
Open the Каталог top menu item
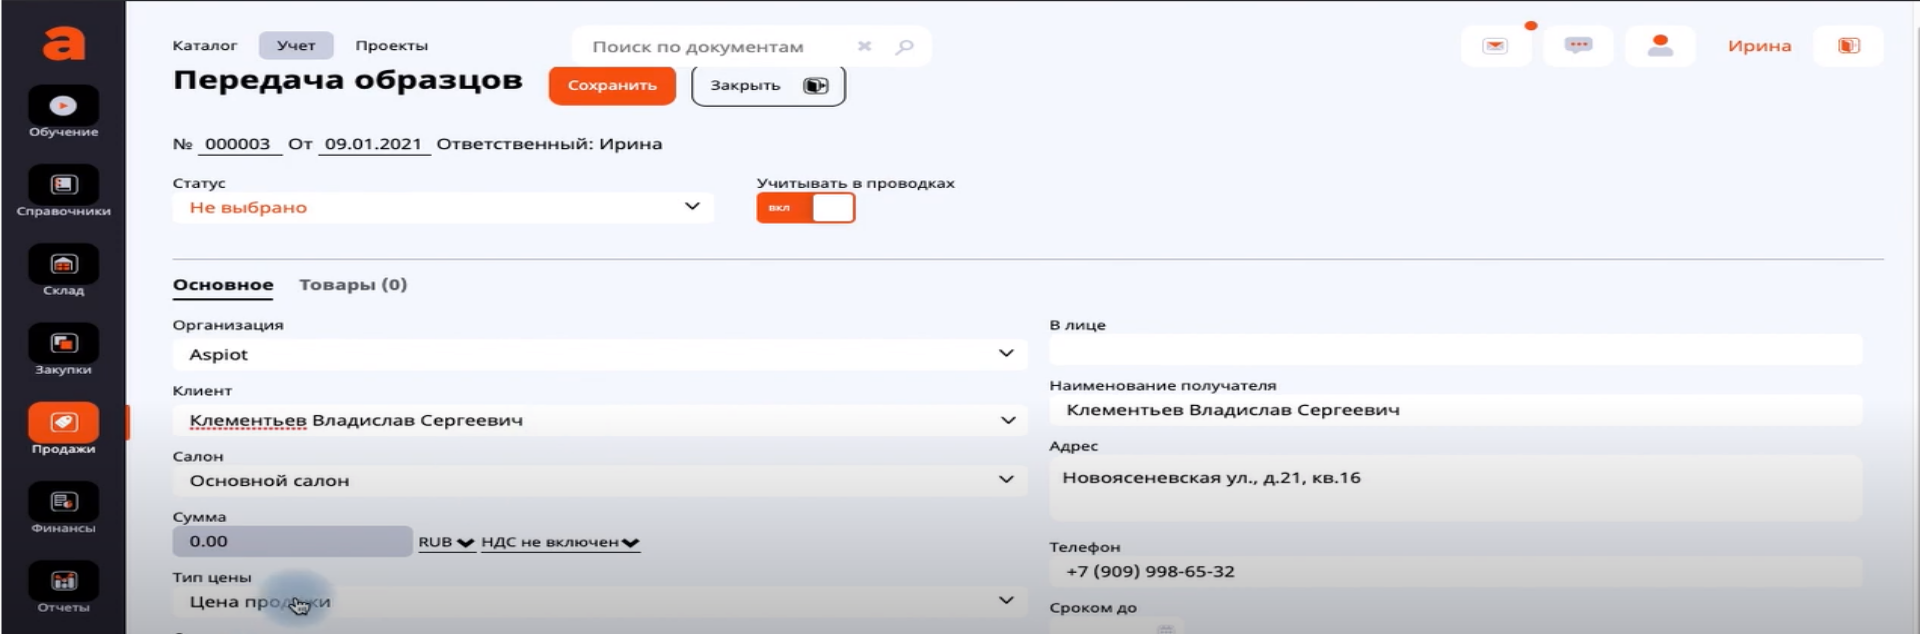click(x=204, y=46)
